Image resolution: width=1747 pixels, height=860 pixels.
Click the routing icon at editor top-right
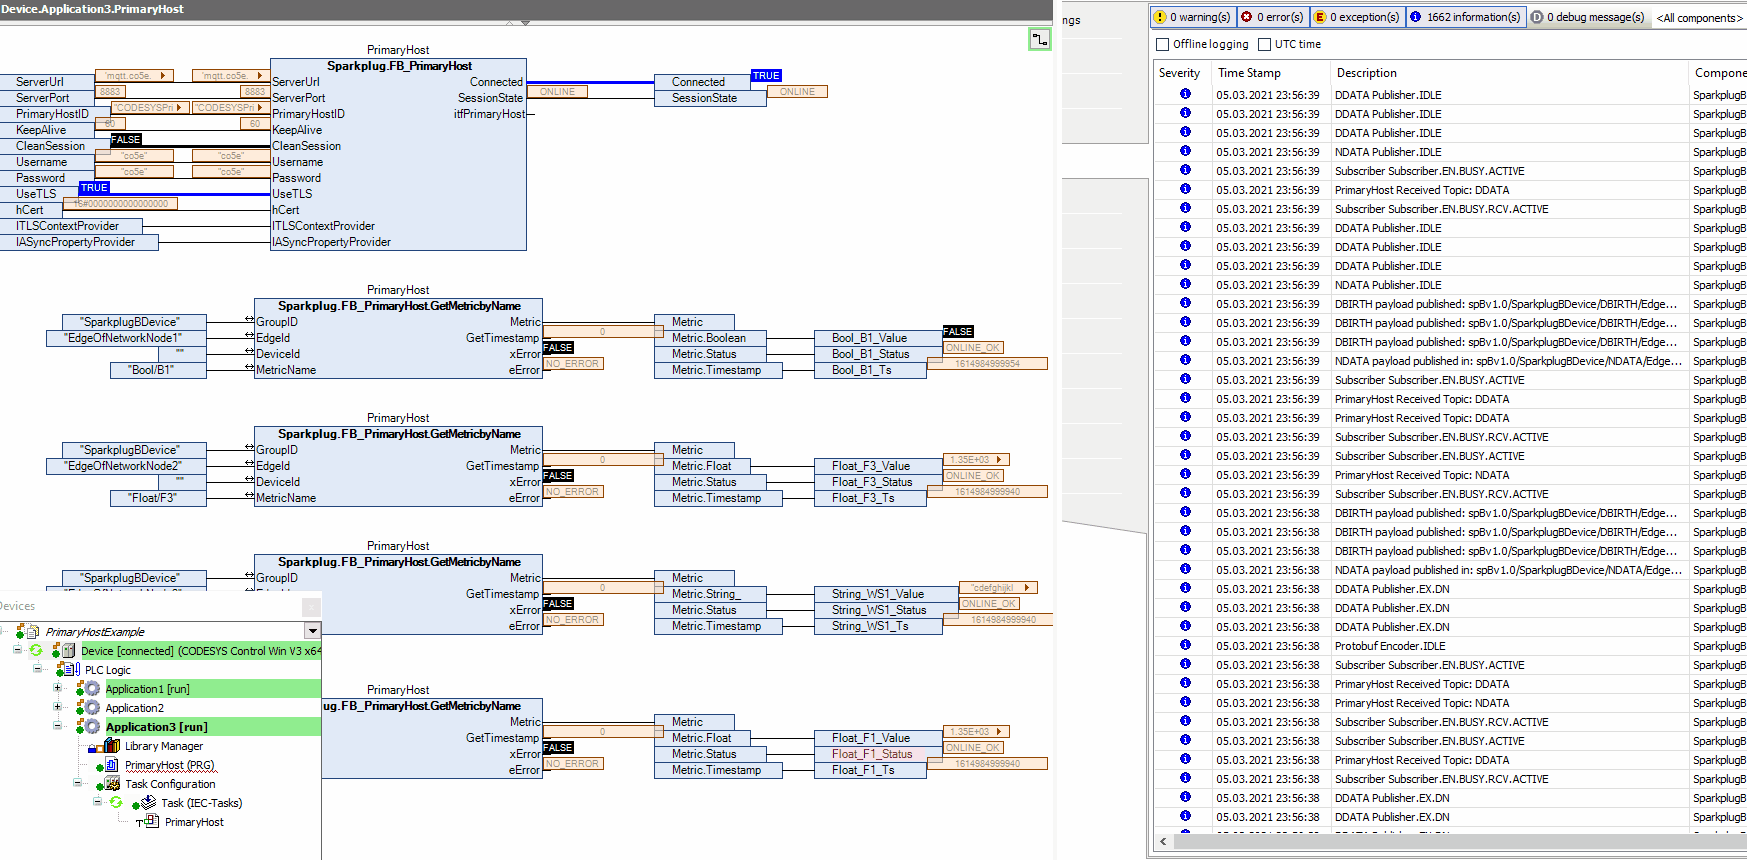(1040, 40)
